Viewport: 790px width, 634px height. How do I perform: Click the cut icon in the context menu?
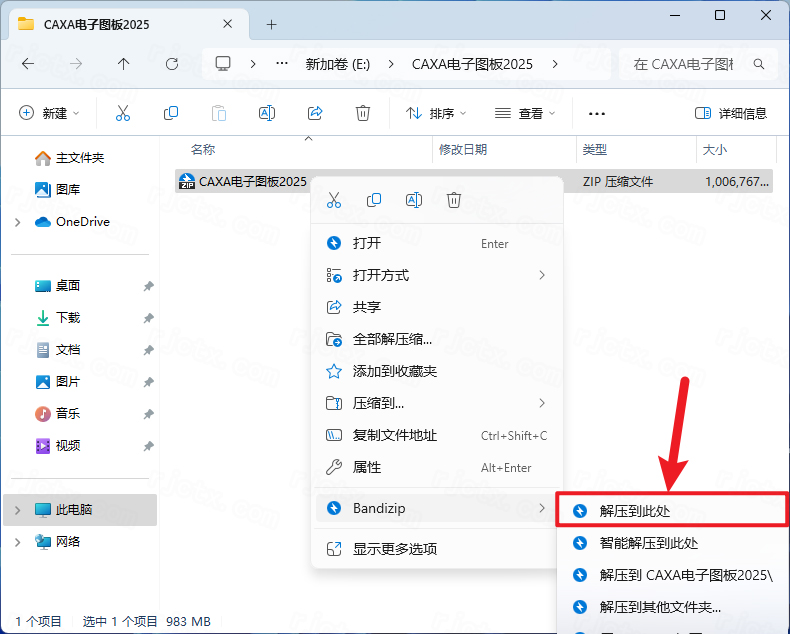334,200
